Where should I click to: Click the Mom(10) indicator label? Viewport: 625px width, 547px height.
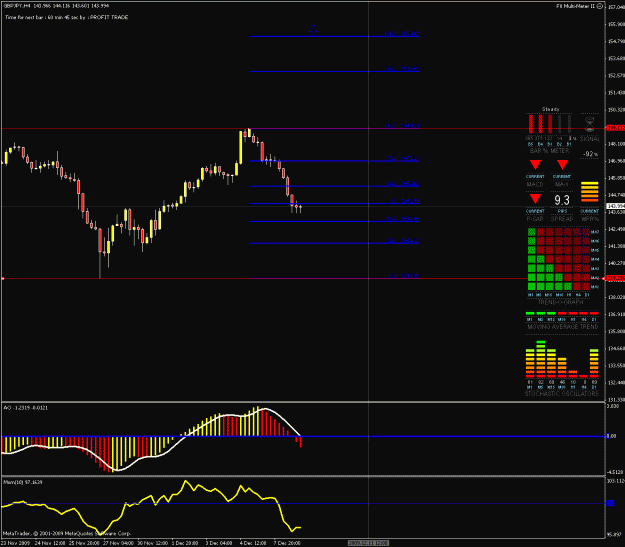coord(23,482)
